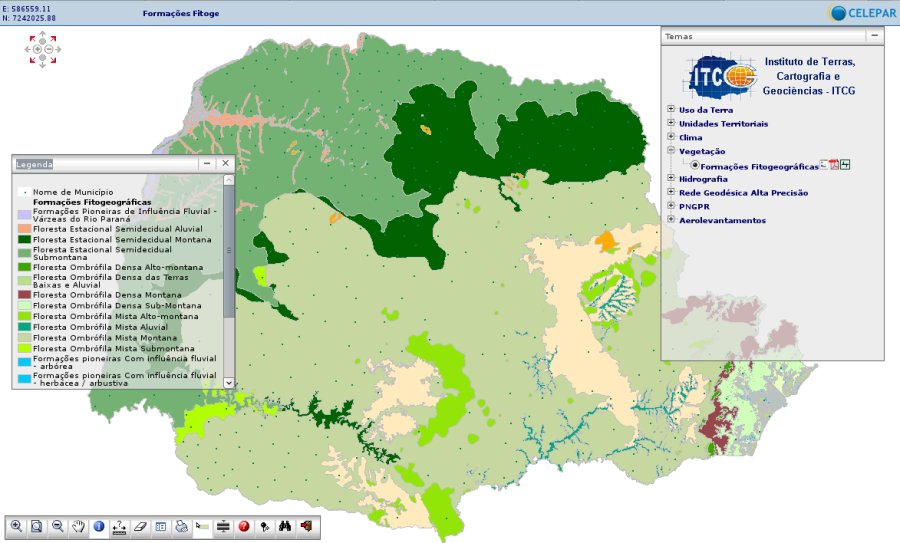Select the eraser tool in bottom toolbar
Screen dimensions: 900x543
click(140, 526)
